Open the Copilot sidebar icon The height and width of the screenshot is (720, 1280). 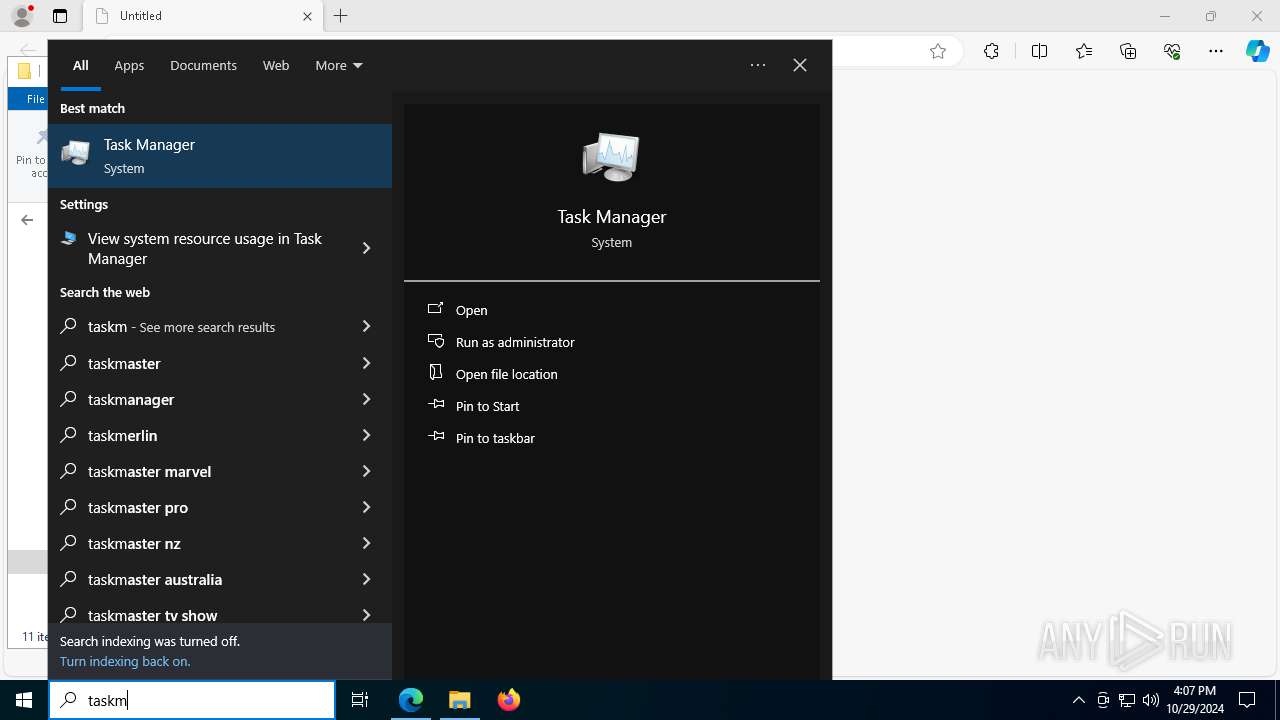pyautogui.click(x=1257, y=52)
